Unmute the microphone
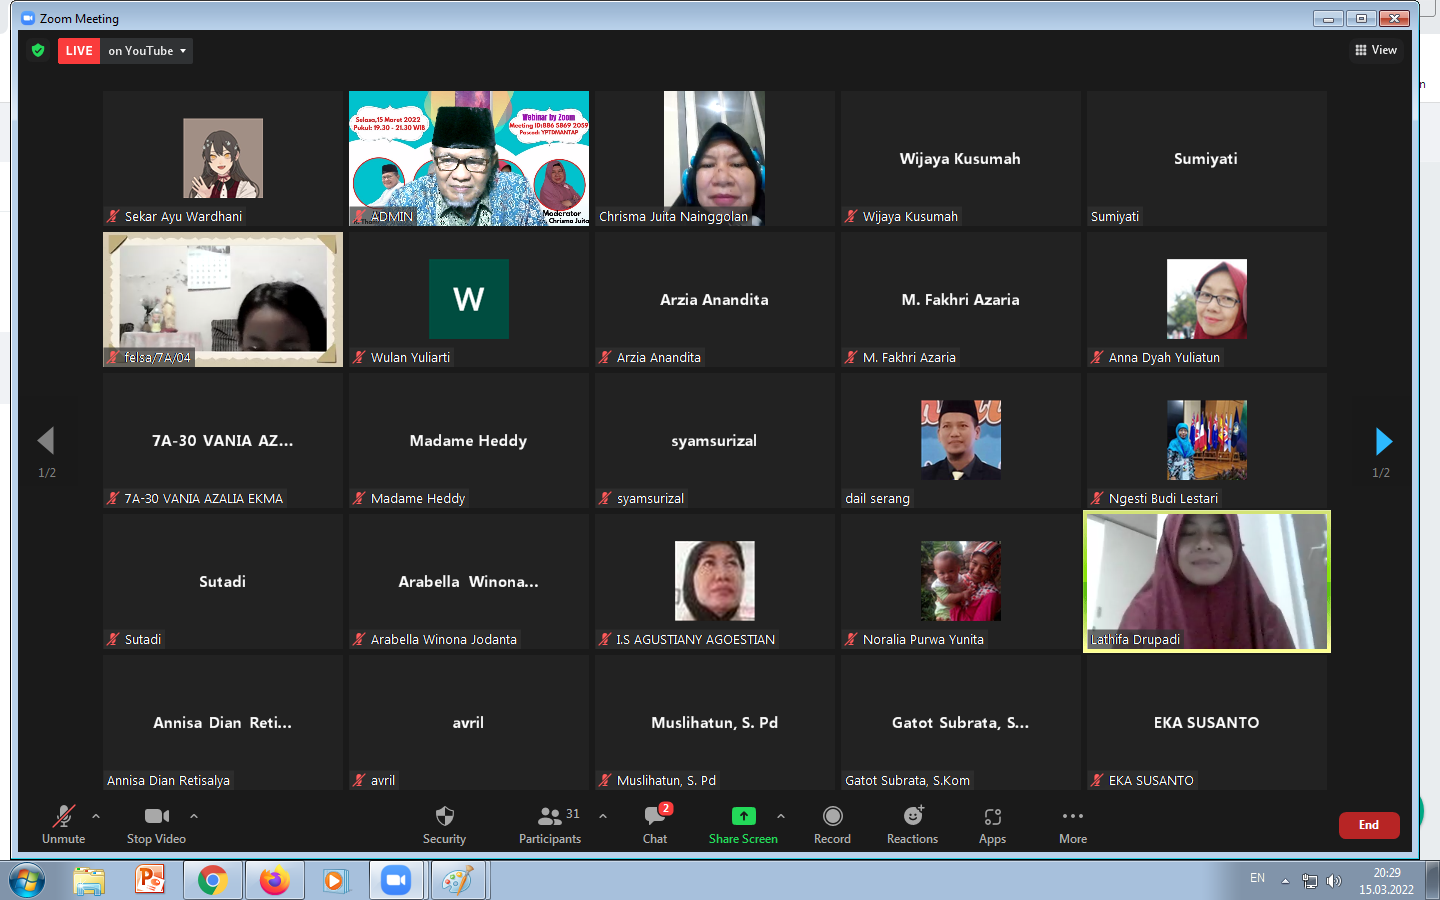 (x=63, y=825)
